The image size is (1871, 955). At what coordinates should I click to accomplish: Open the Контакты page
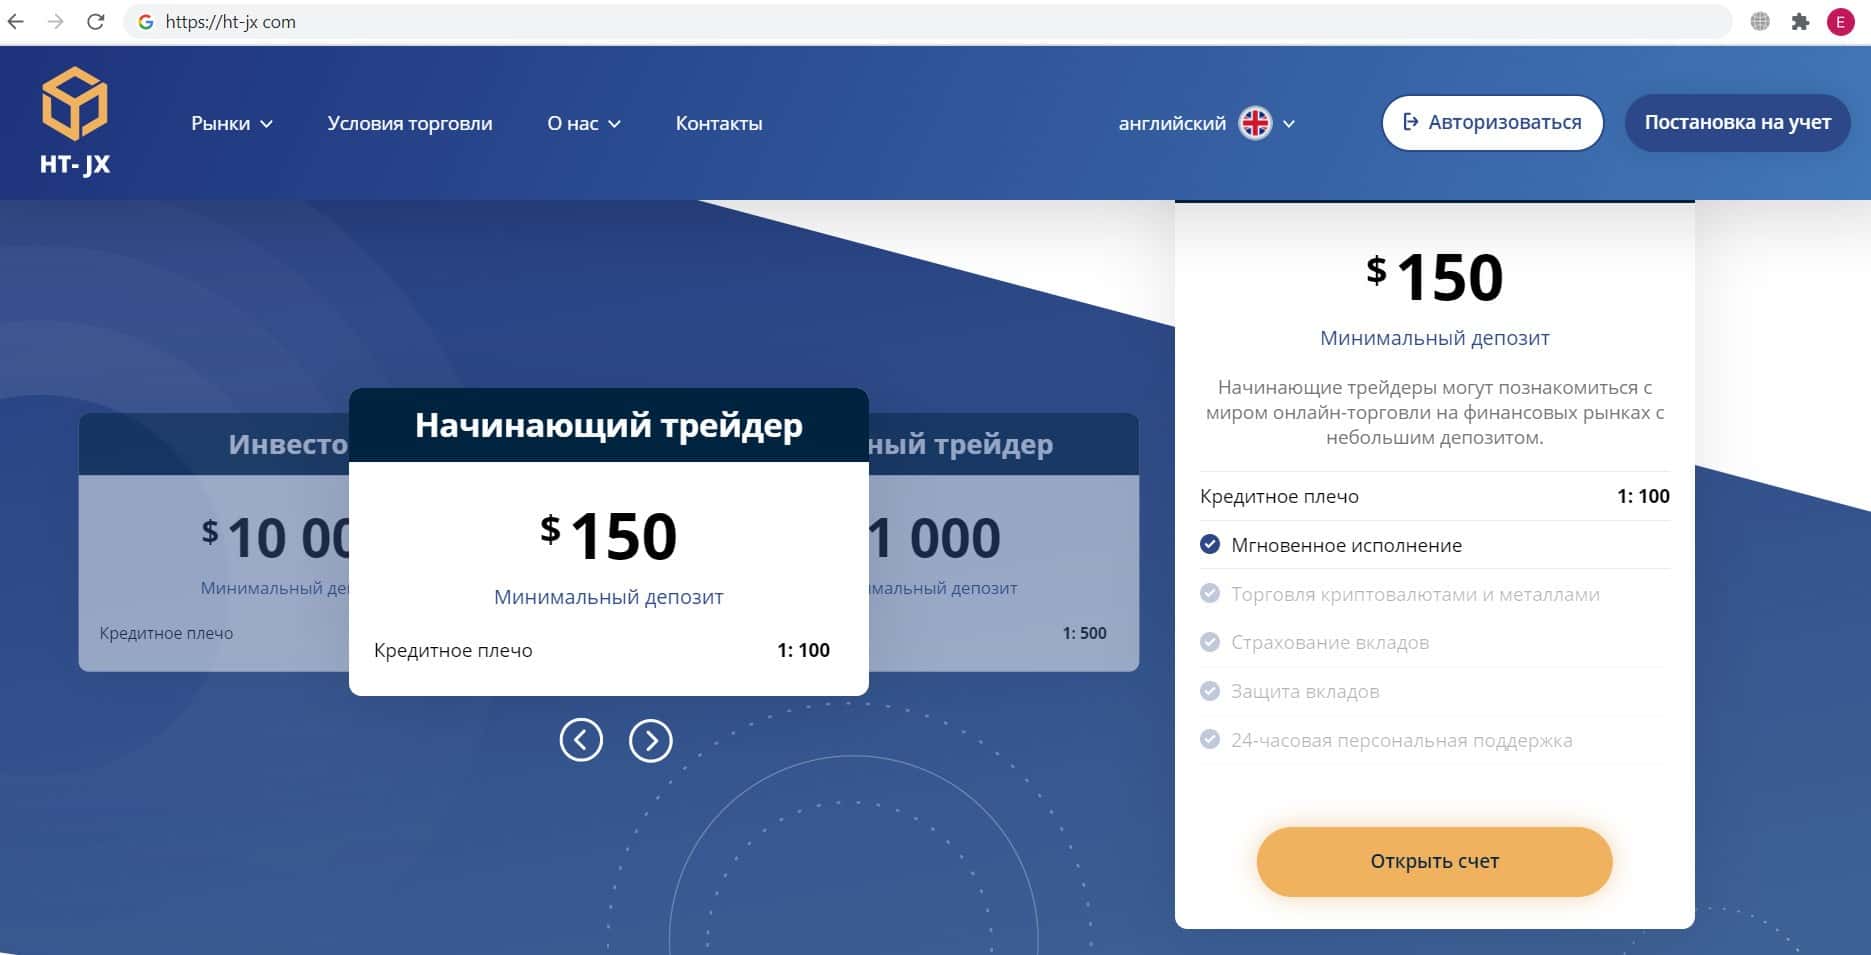[x=719, y=123]
